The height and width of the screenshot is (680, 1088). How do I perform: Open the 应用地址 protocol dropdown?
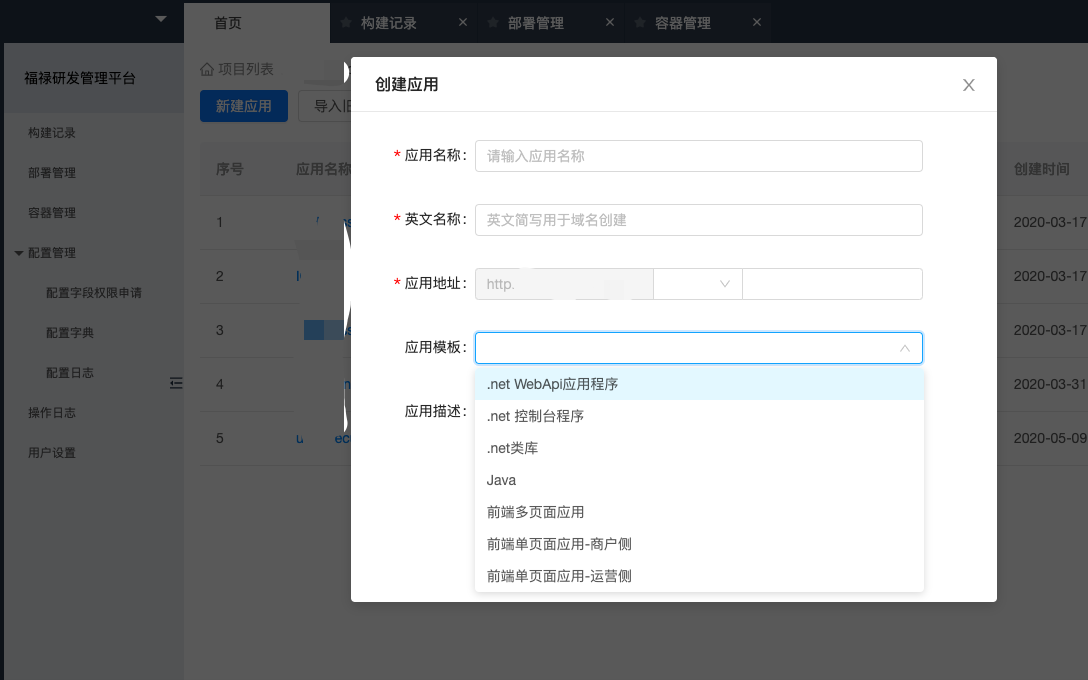click(697, 284)
